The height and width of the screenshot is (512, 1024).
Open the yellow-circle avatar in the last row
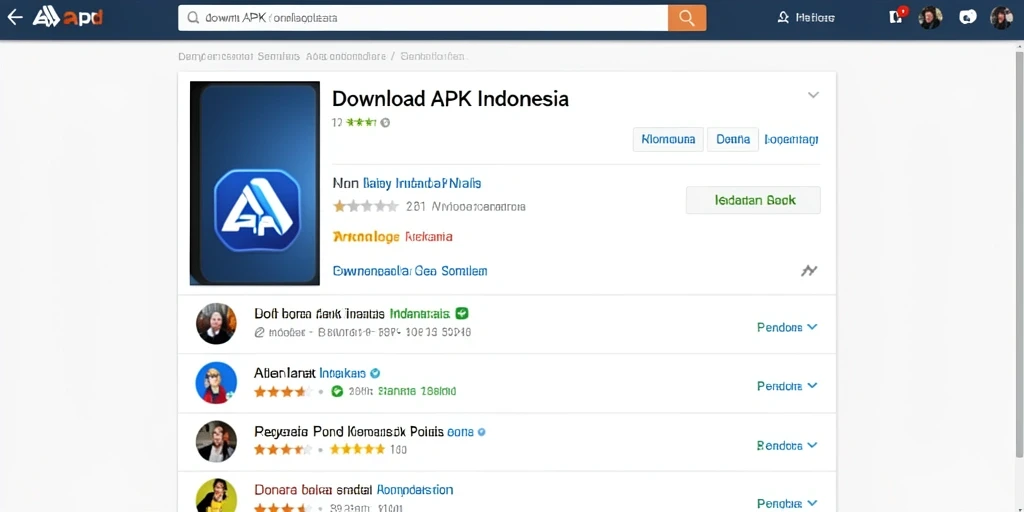216,495
